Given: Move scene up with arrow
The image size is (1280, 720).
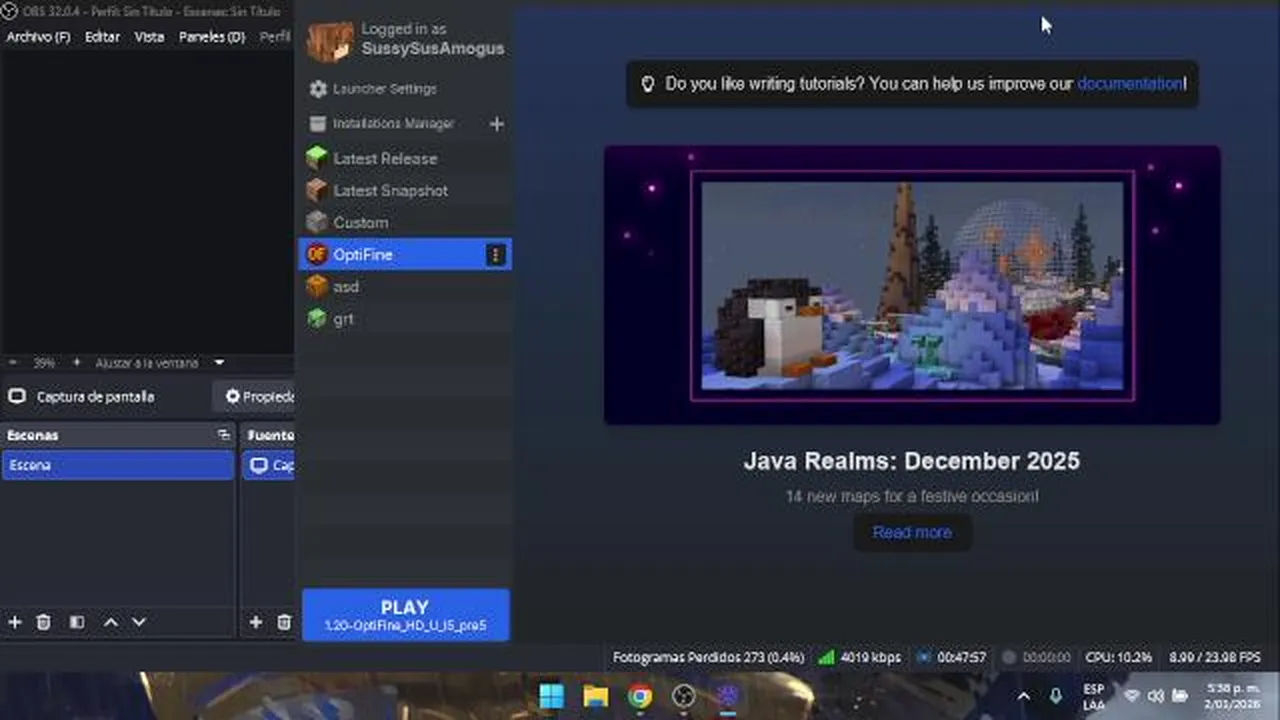Looking at the screenshot, I should click(x=111, y=622).
